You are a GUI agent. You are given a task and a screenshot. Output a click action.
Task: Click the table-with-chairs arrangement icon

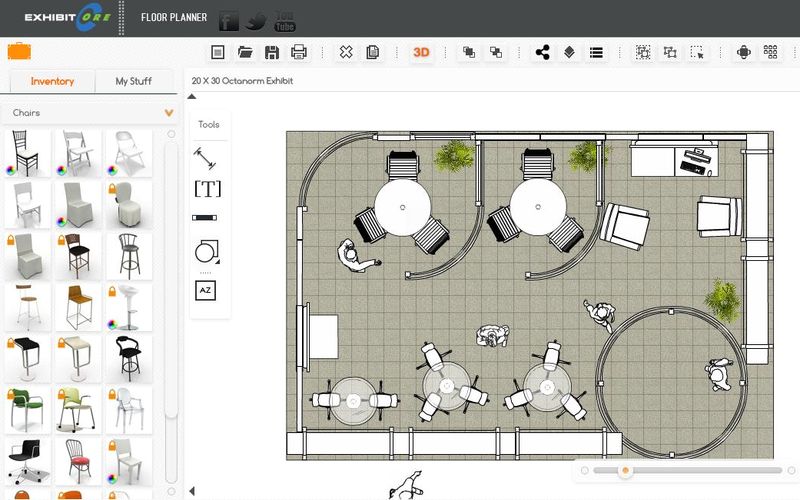coord(744,52)
